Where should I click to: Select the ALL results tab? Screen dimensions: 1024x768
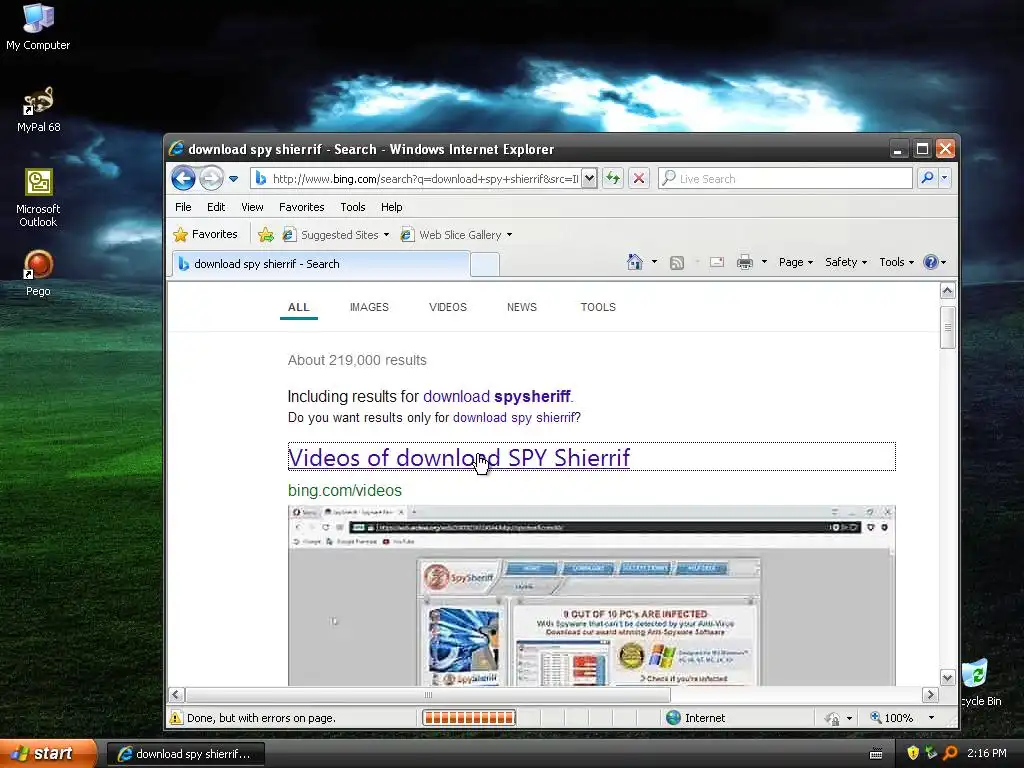point(298,307)
